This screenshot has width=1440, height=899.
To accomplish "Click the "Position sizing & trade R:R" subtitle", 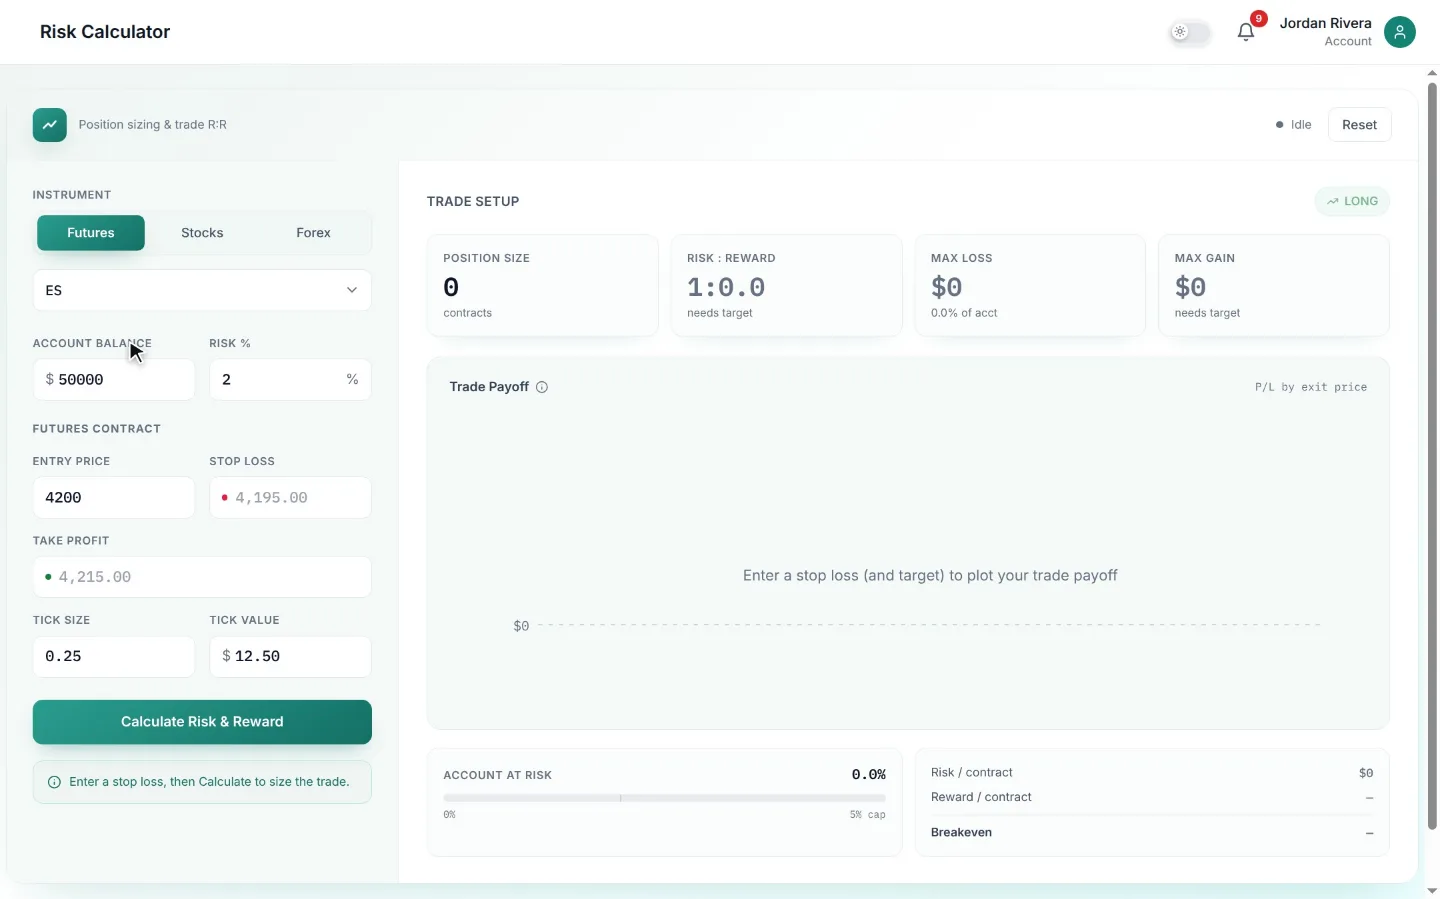I will pos(153,125).
